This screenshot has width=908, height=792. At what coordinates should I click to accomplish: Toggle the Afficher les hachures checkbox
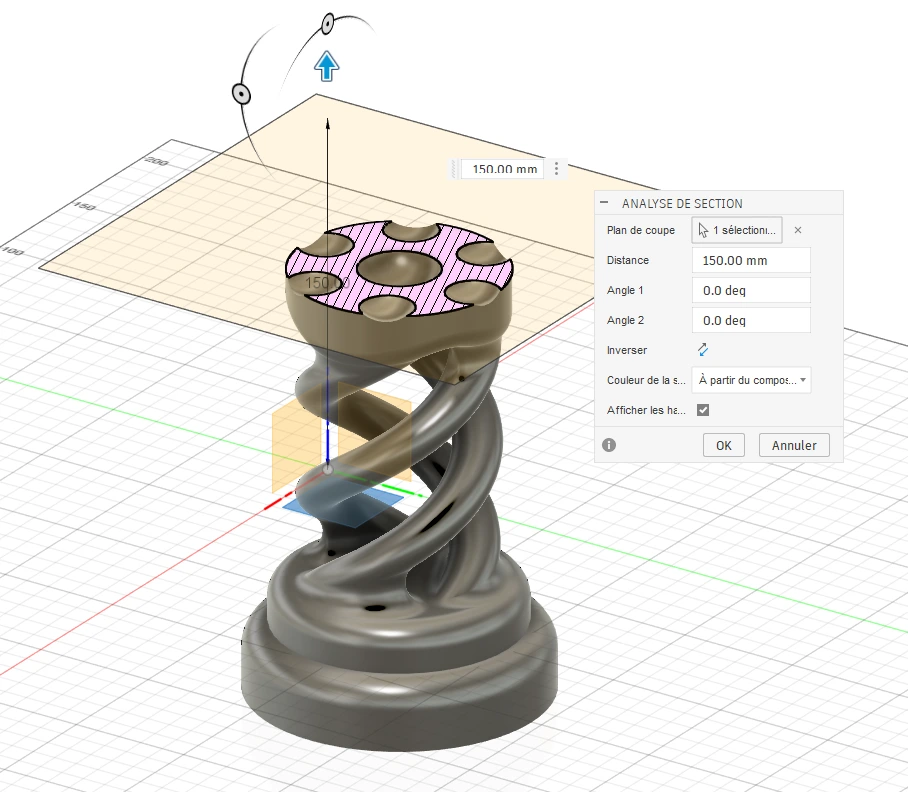pyautogui.click(x=703, y=410)
